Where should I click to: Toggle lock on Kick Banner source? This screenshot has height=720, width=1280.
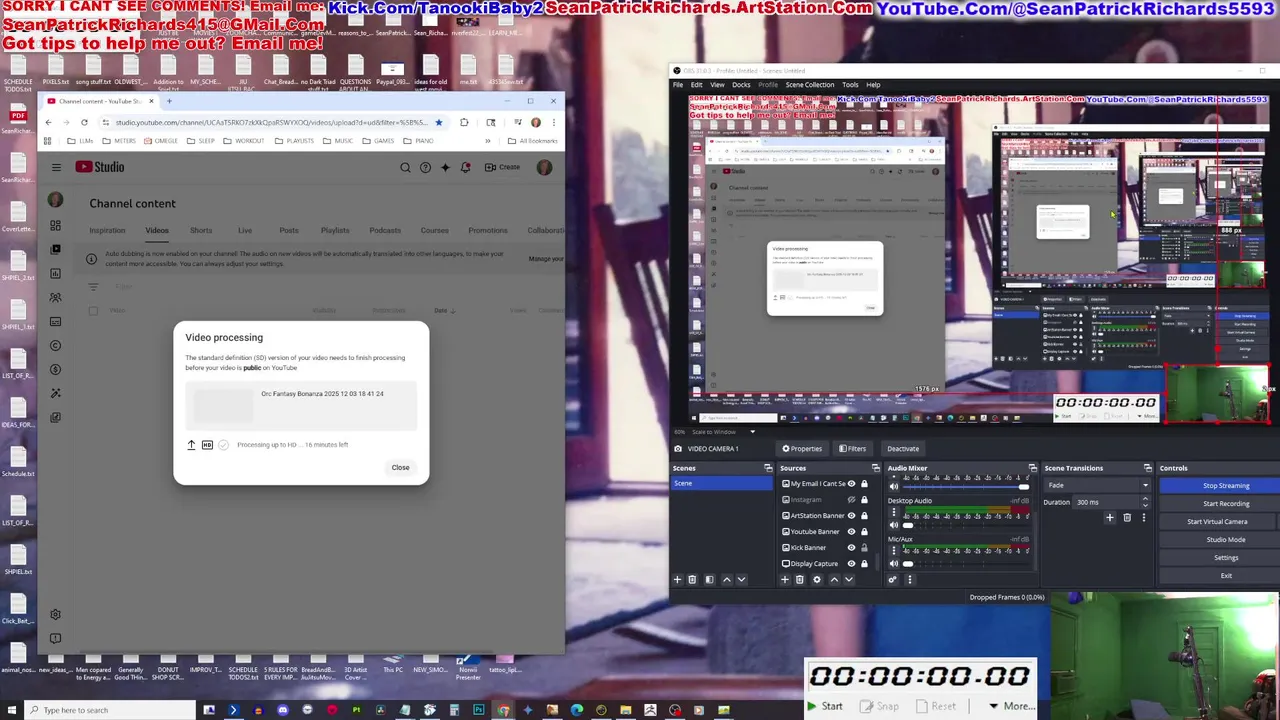tap(865, 548)
